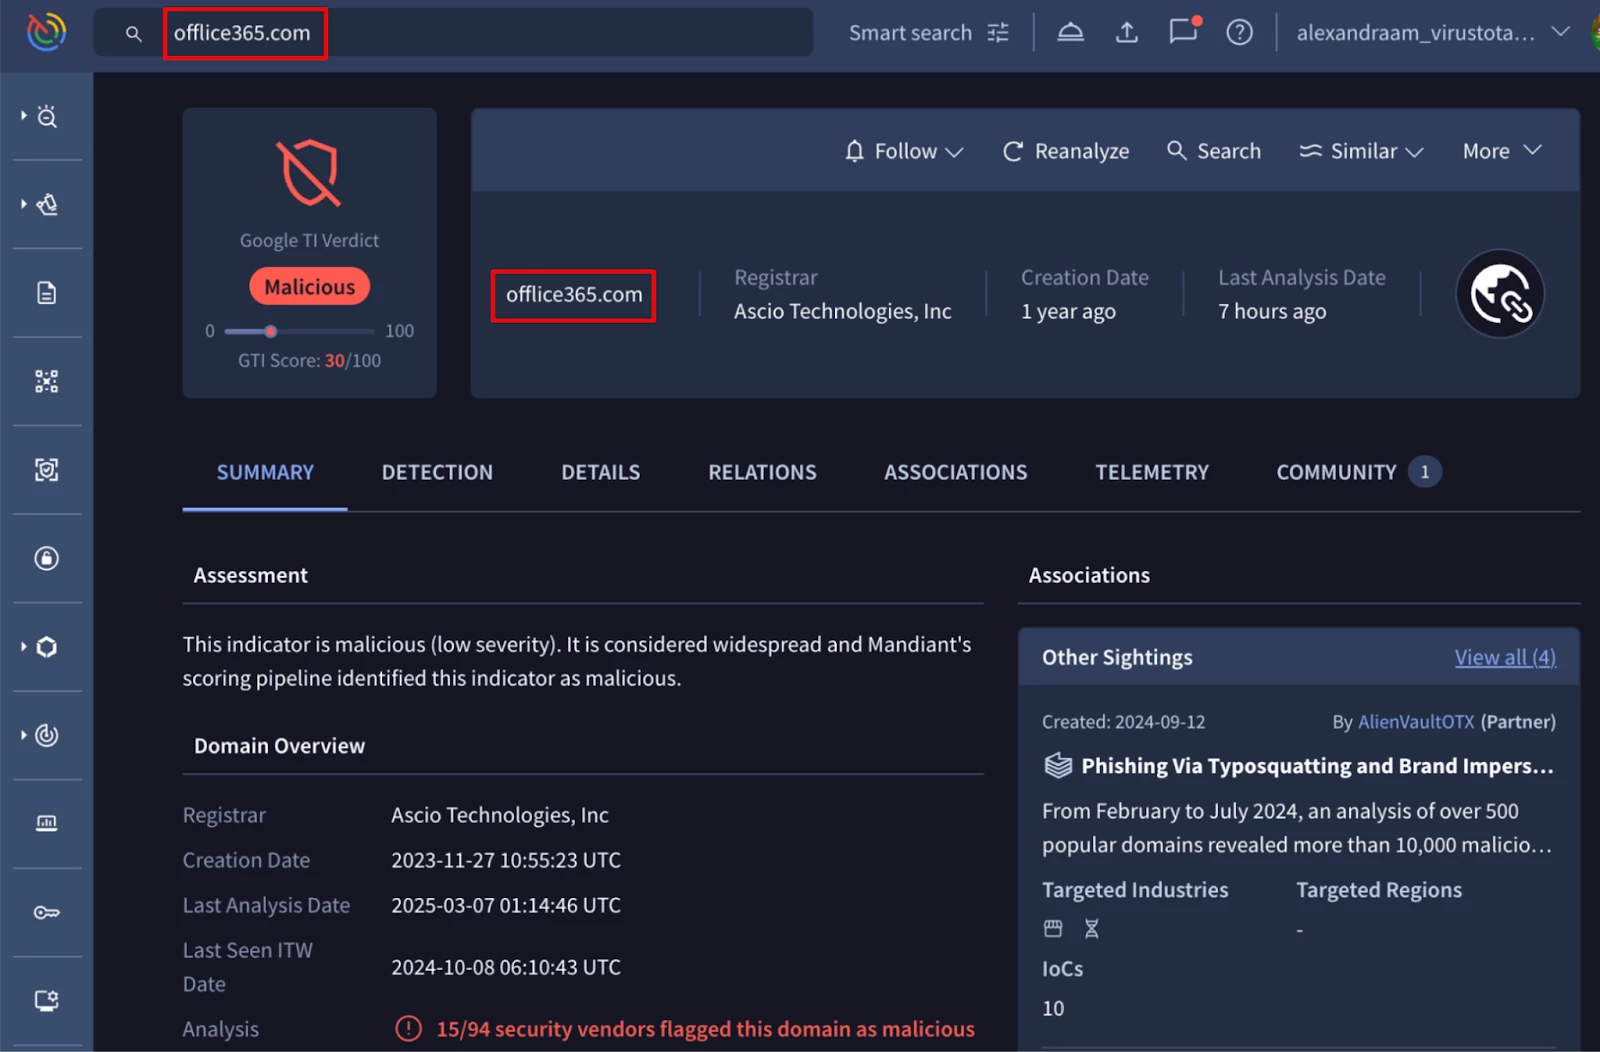The image size is (1600, 1052).
Task: Click the Creation Date value 2023-11-27 10:55:23 UTC
Action: [506, 860]
